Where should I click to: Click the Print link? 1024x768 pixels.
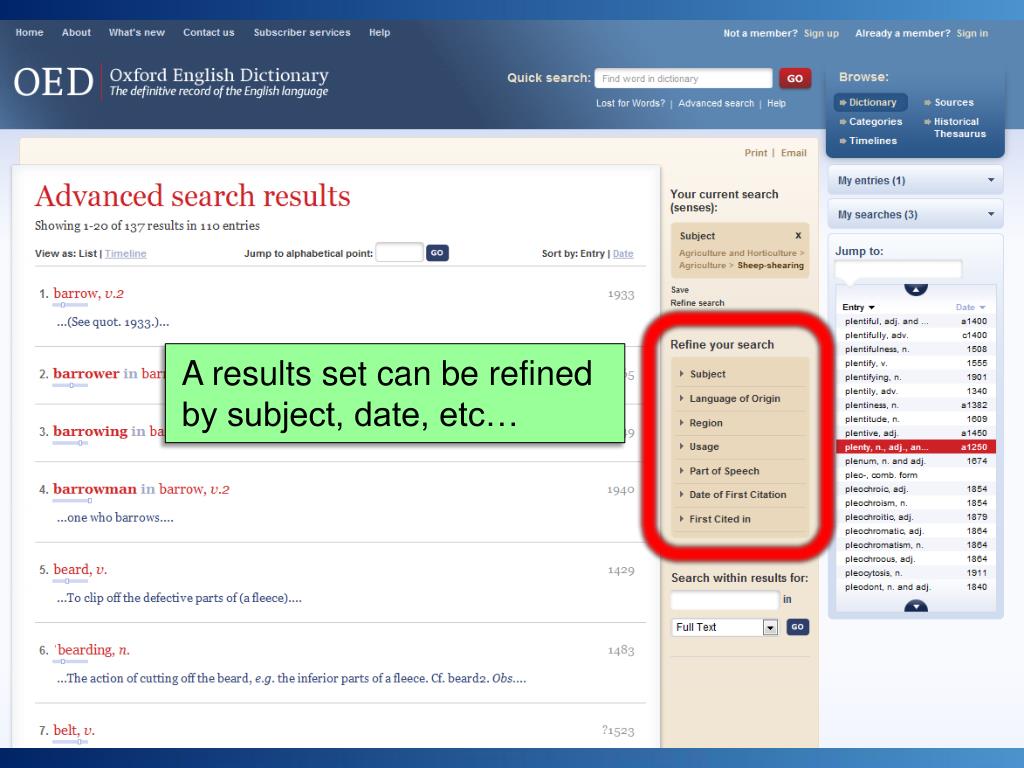(756, 153)
